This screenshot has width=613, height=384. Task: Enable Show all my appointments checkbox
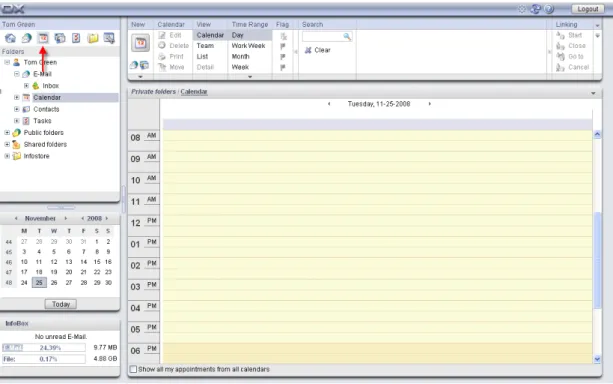[x=133, y=369]
